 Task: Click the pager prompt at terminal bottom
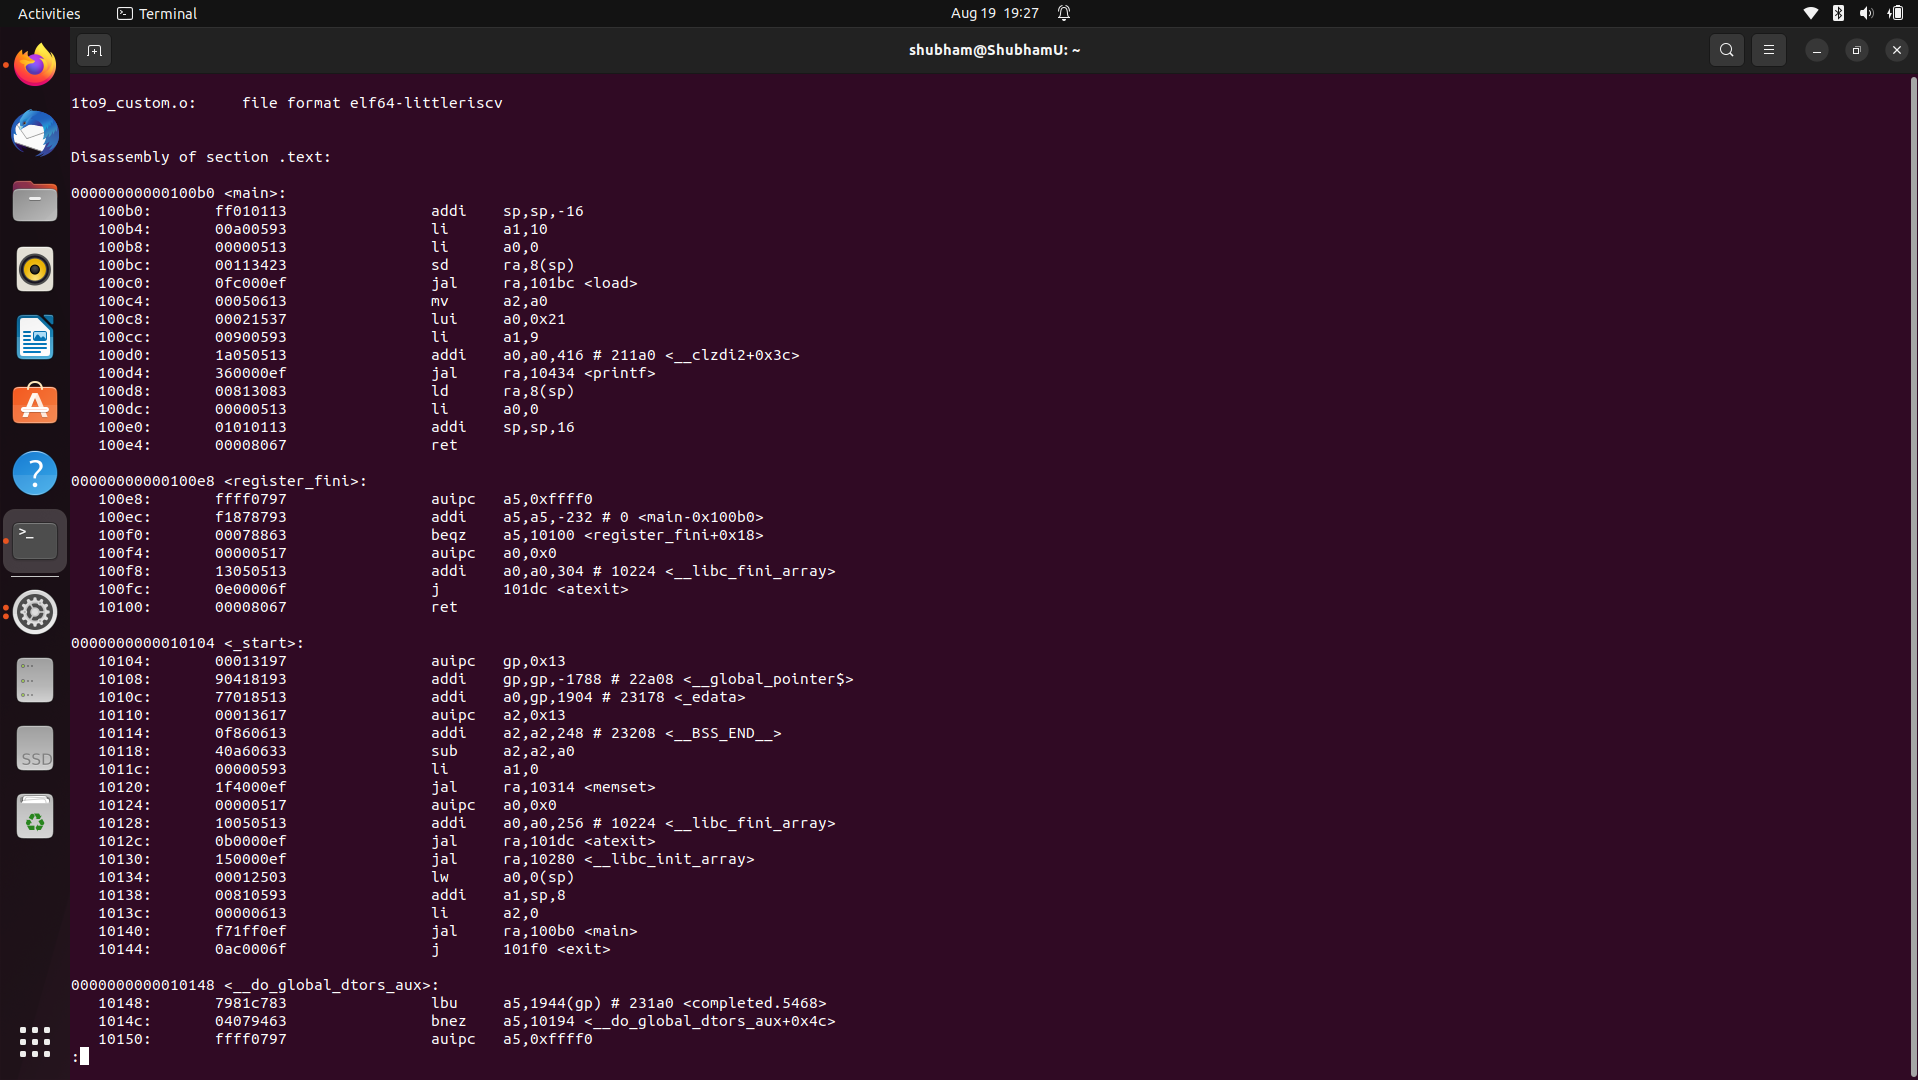[x=82, y=1055]
